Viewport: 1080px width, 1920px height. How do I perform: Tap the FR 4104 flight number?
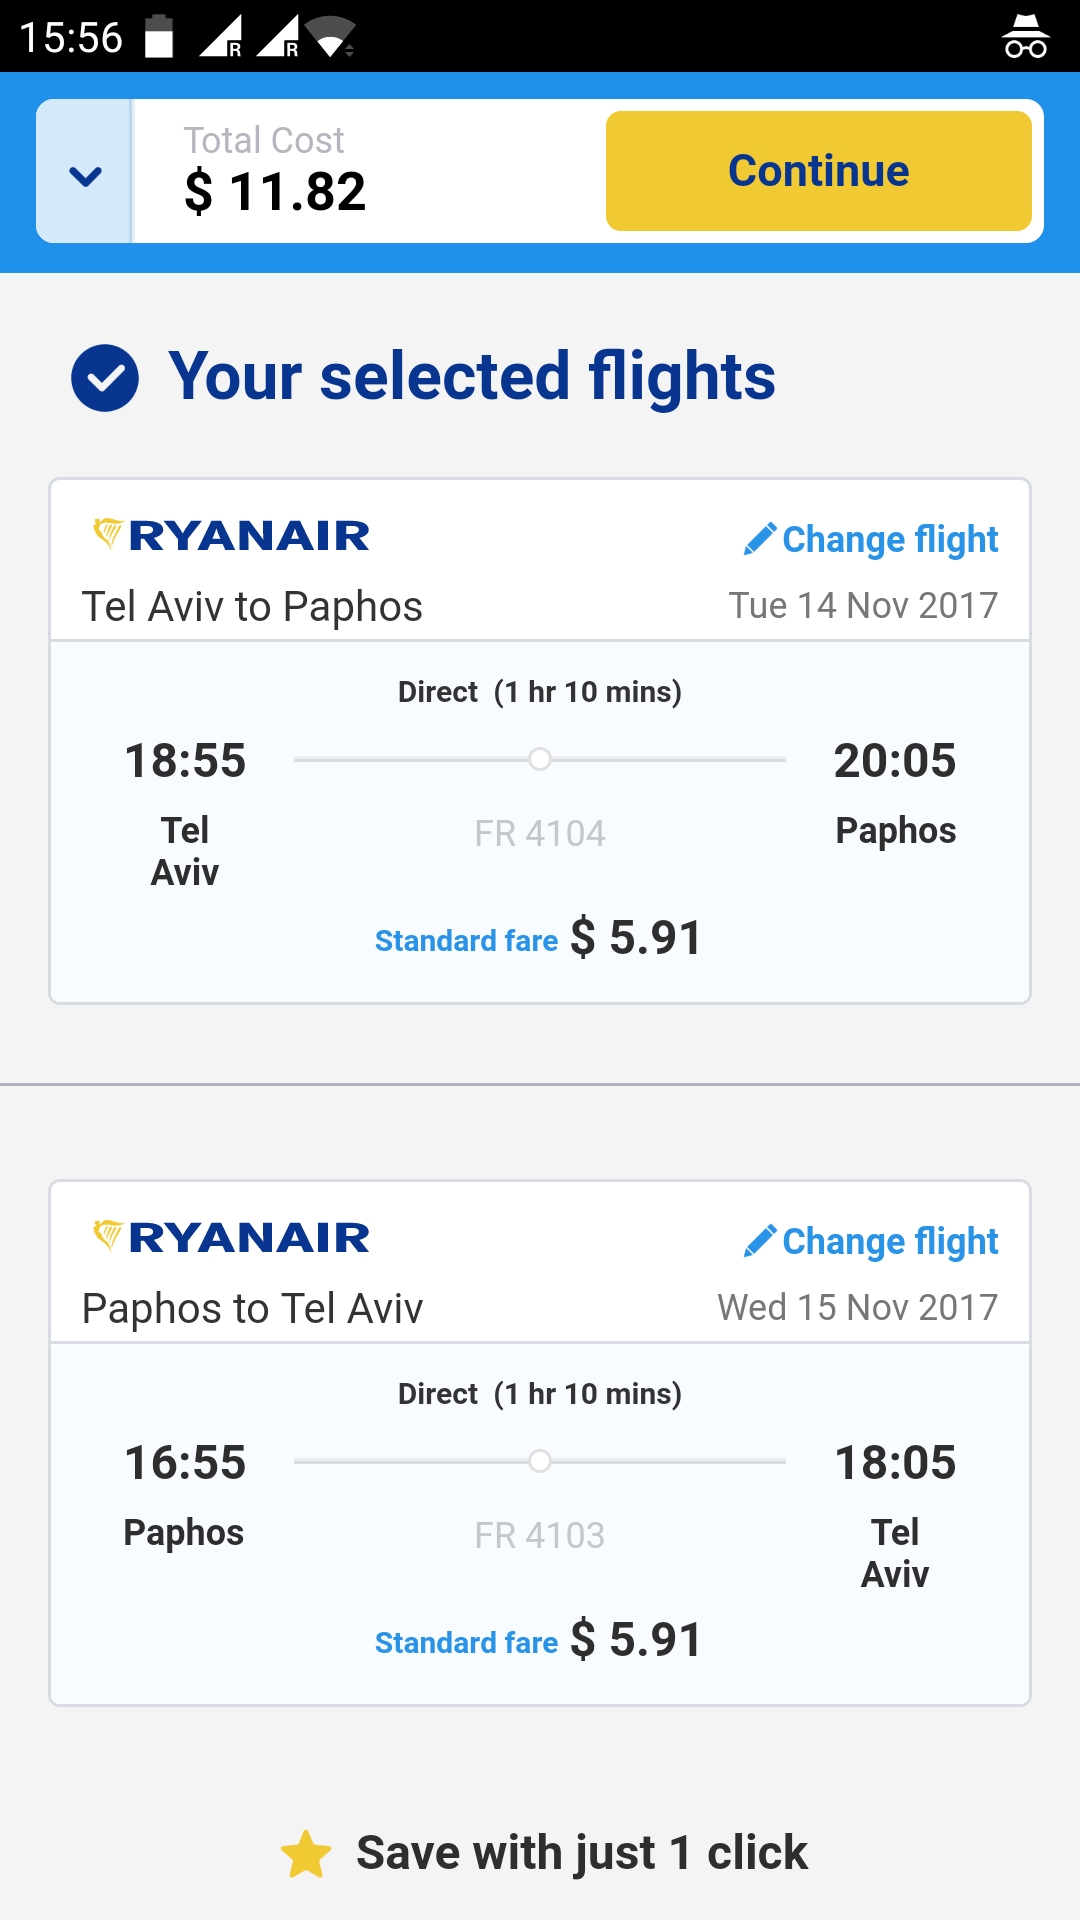(x=540, y=833)
